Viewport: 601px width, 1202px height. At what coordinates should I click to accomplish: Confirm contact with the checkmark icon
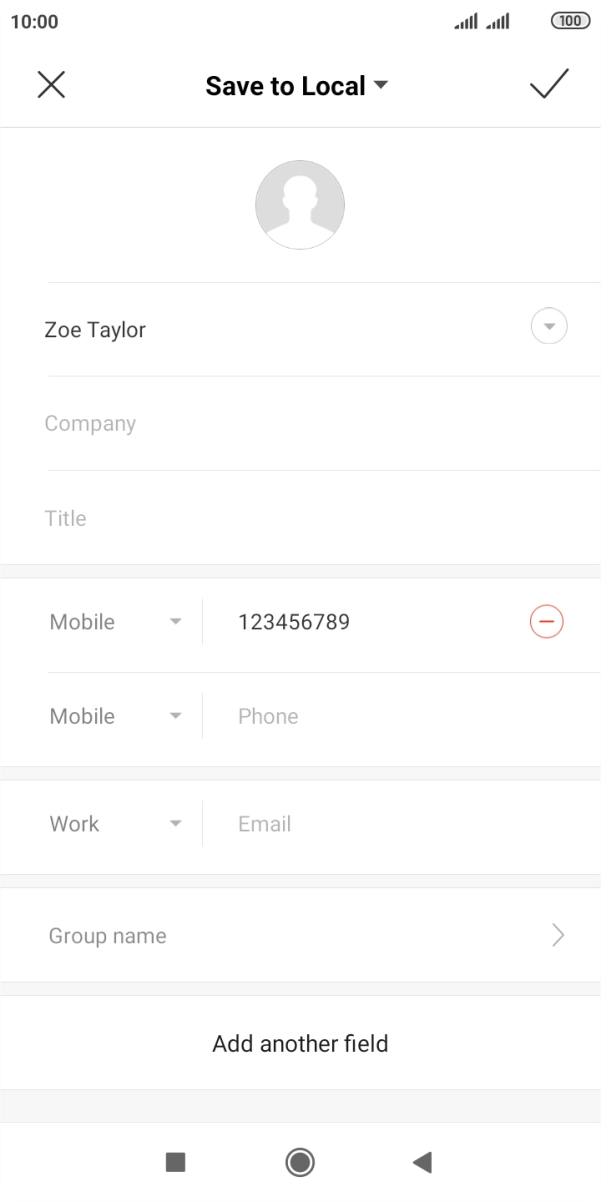[549, 85]
